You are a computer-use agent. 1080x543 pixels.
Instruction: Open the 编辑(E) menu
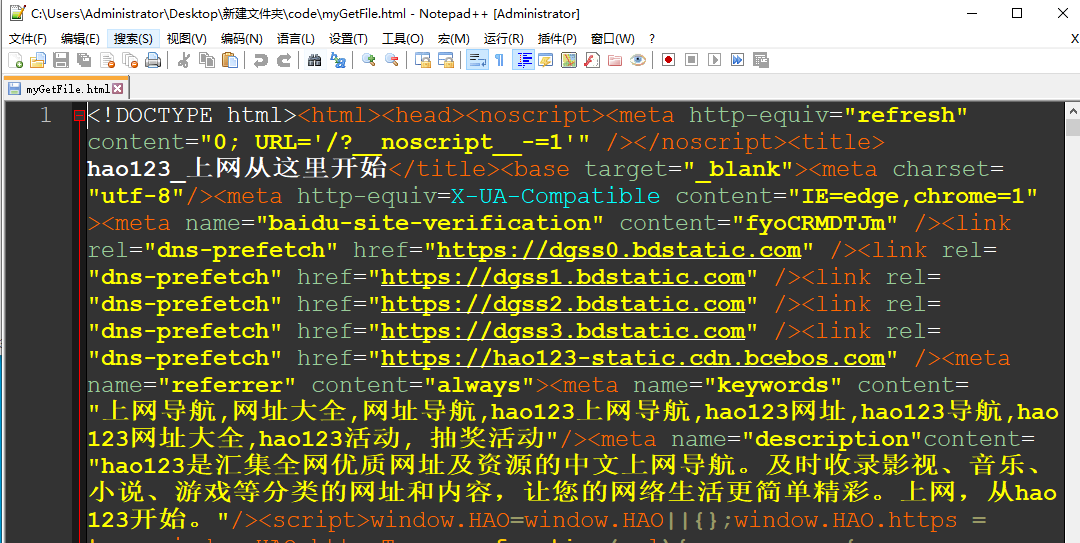click(x=80, y=39)
